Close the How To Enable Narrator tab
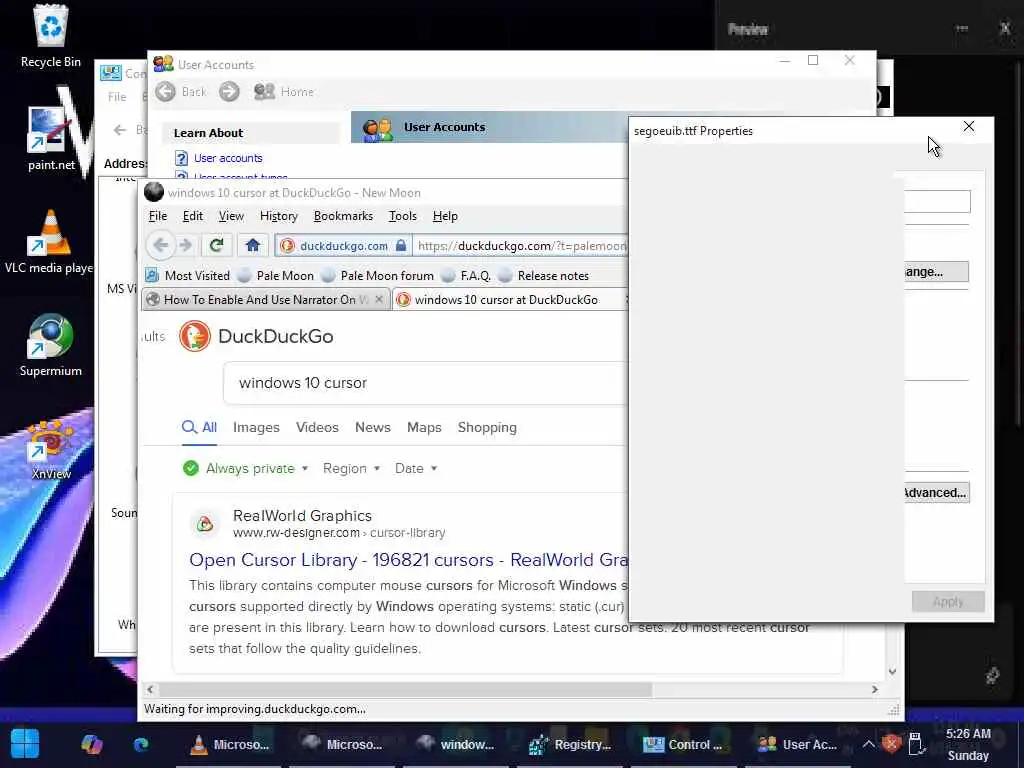This screenshot has width=1024, height=768. pos(379,299)
